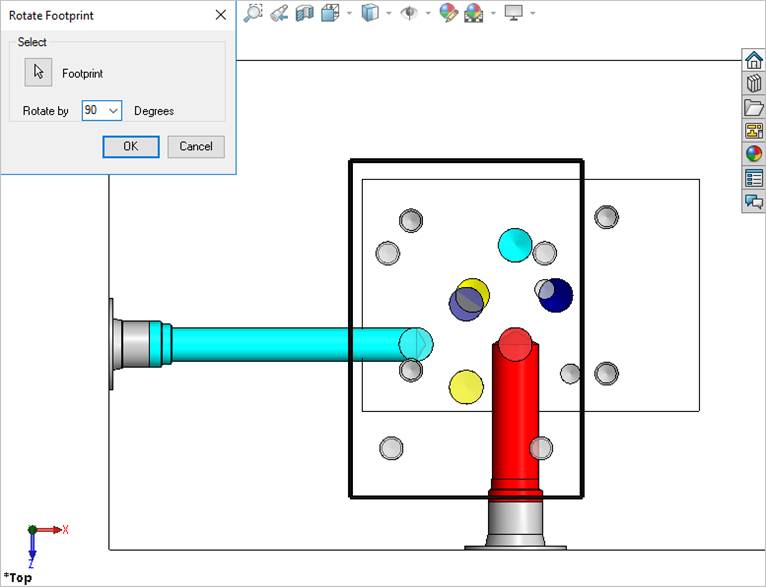
Task: Select the lower yellow circle in footprint
Action: coord(466,387)
